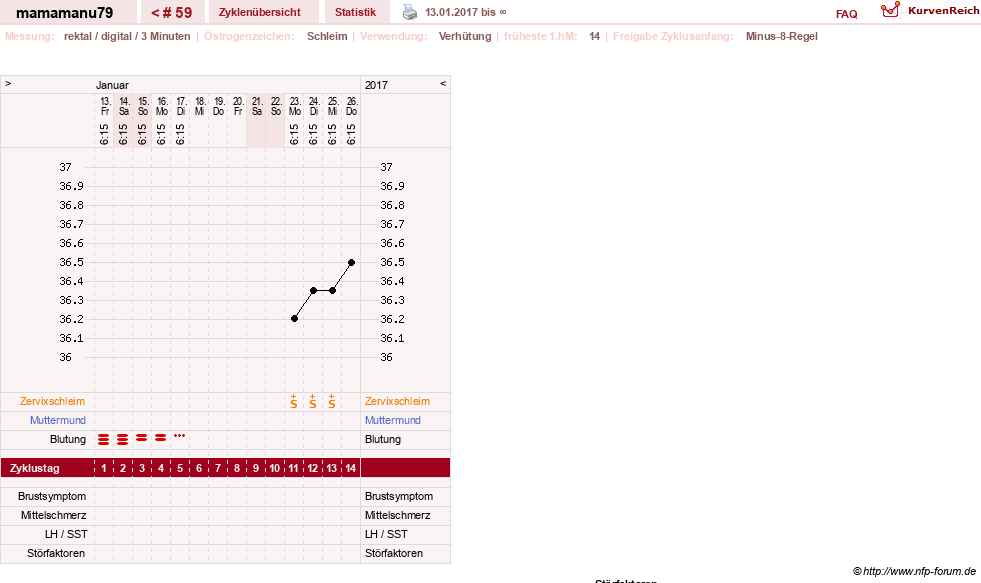Open the Zyklenübersicht tab
Image resolution: width=981 pixels, height=583 pixels.
[x=260, y=13]
